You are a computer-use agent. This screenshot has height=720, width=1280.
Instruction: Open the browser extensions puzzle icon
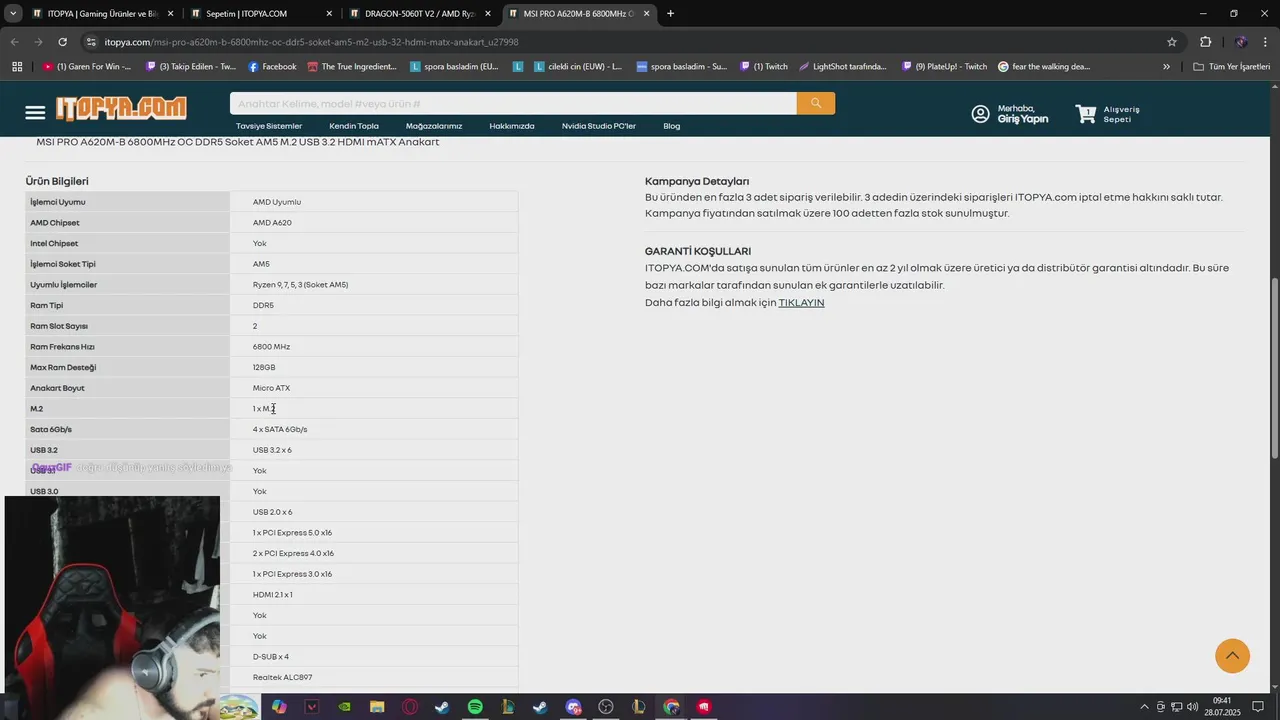1205,42
